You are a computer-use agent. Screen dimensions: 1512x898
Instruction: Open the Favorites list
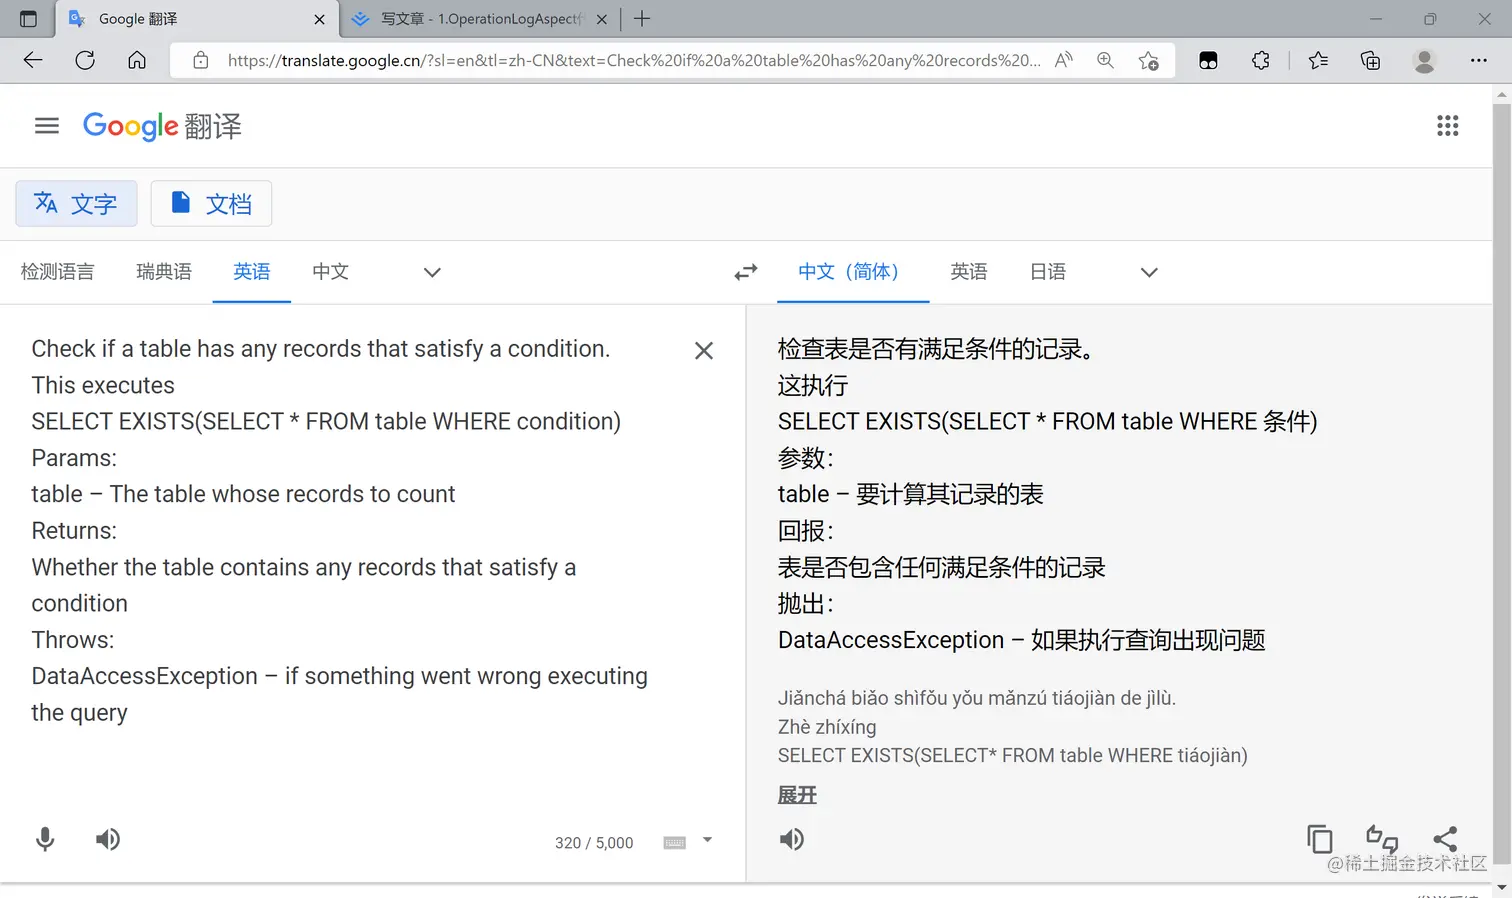1318,60
